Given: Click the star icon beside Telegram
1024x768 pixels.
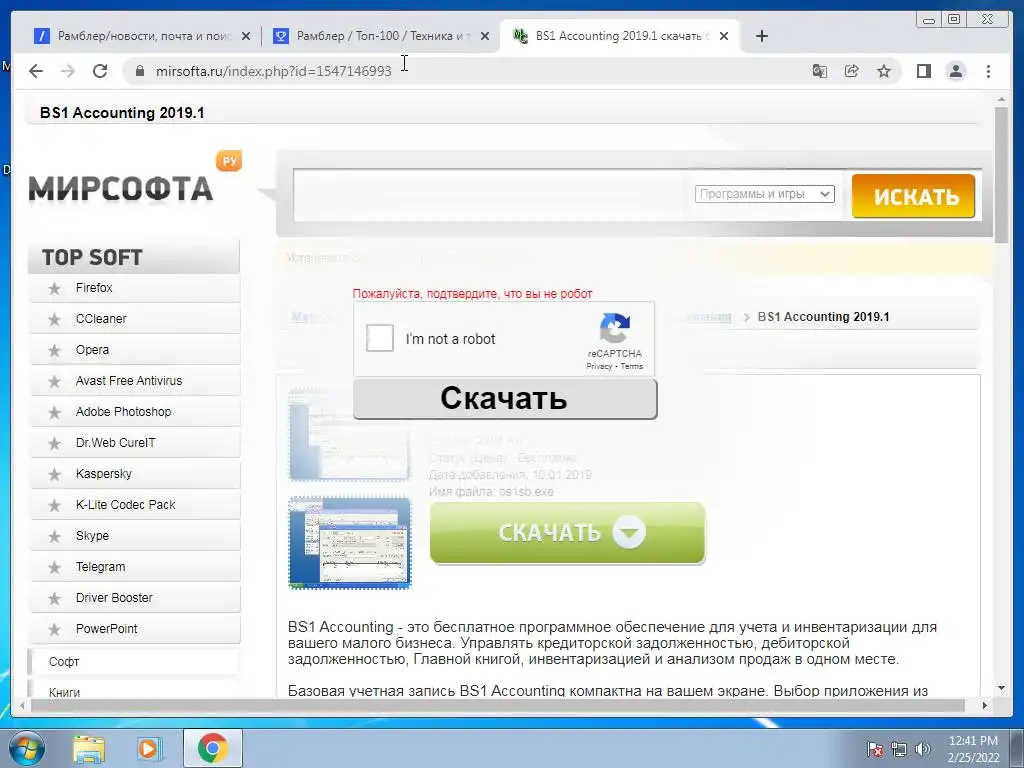Looking at the screenshot, I should click(x=55, y=568).
